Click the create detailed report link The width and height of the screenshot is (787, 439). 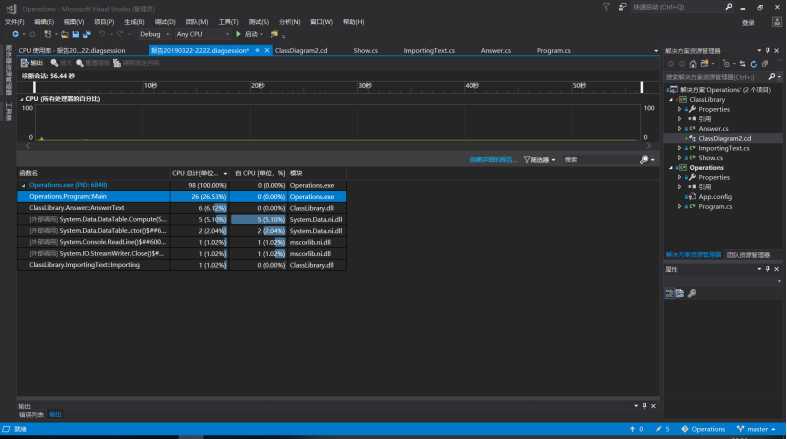point(492,160)
